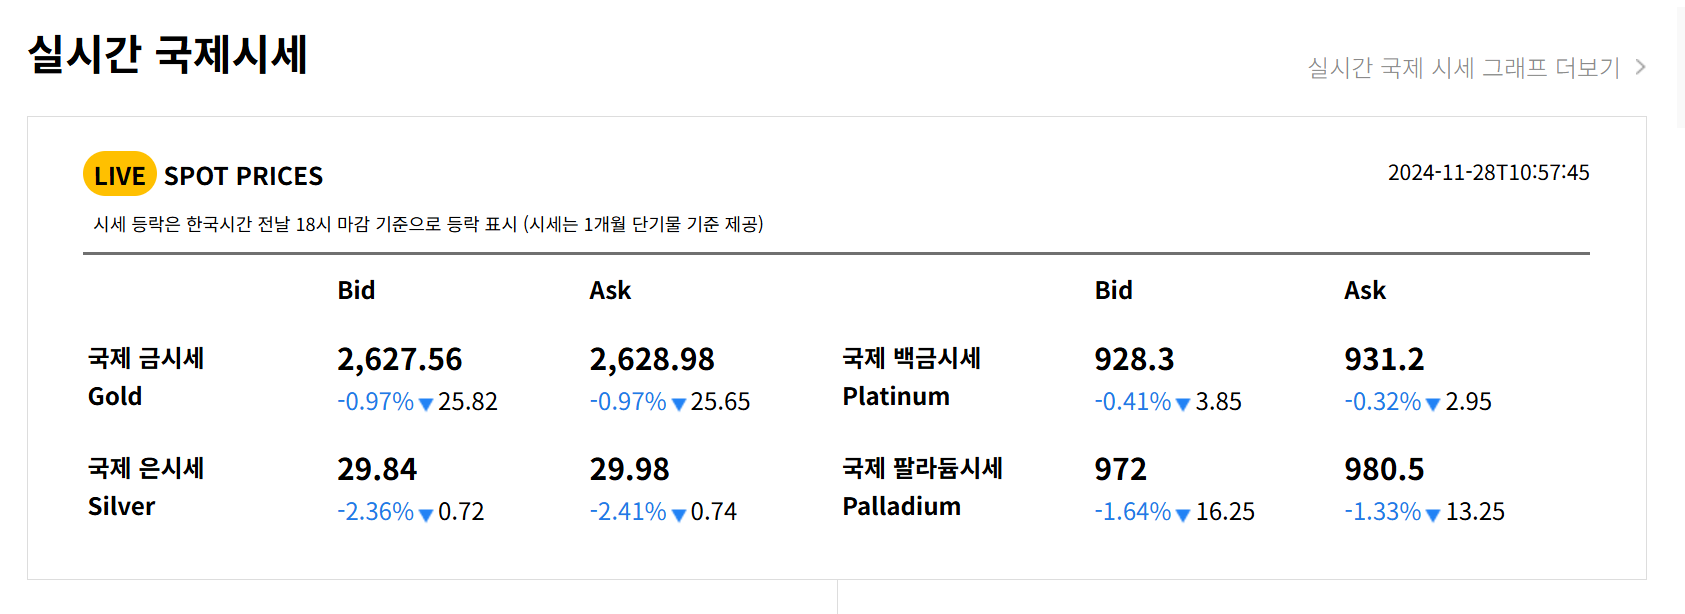Click Gold bid price 2,627.56

pyautogui.click(x=400, y=359)
